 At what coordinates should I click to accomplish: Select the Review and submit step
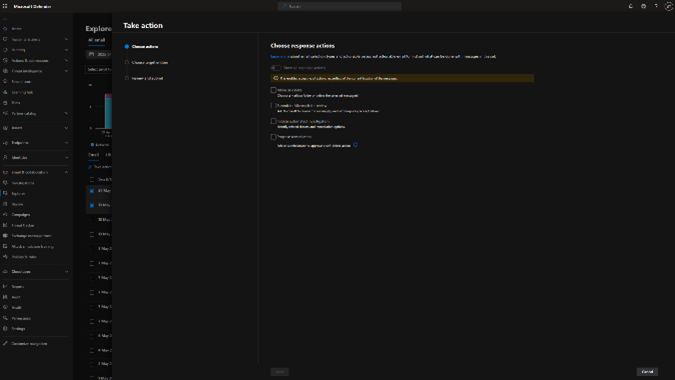pos(147,78)
